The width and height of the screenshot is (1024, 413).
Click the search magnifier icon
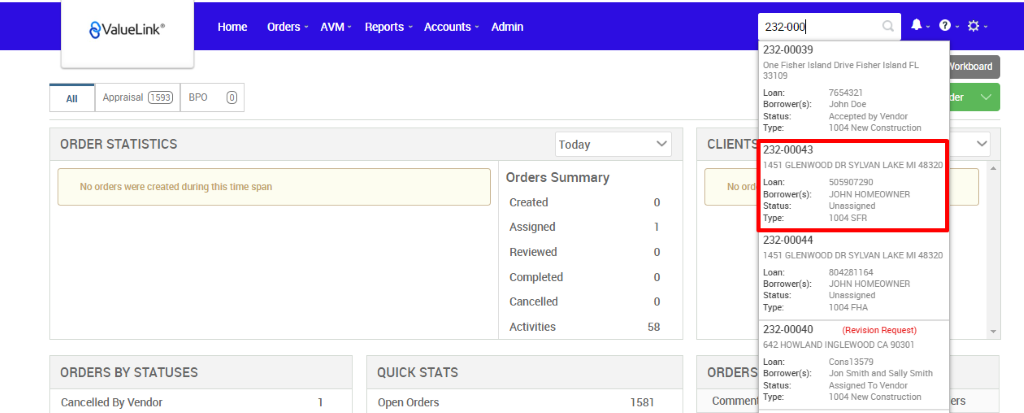[888, 27]
